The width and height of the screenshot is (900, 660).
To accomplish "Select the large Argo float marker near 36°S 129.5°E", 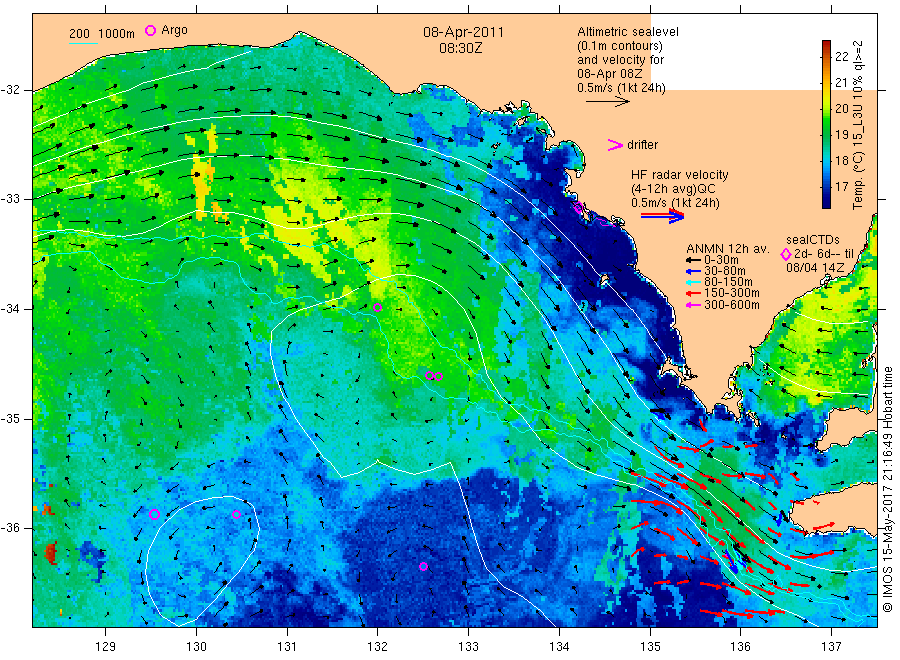I will pyautogui.click(x=154, y=514).
